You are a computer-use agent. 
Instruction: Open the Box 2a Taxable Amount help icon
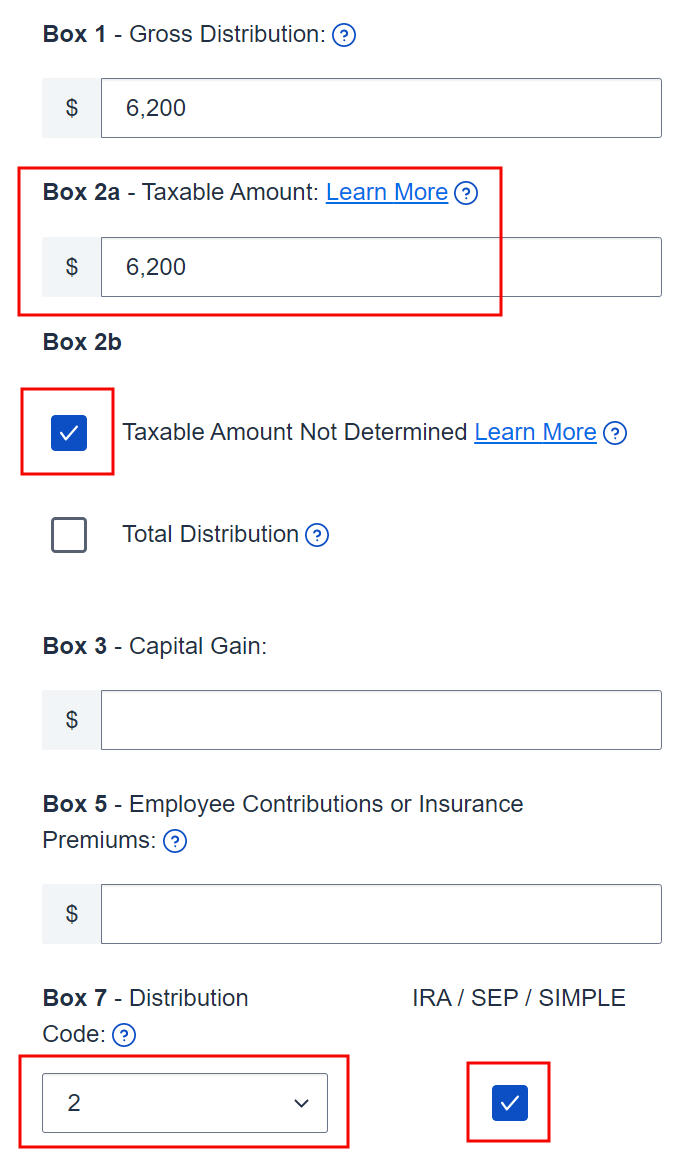pyautogui.click(x=466, y=192)
